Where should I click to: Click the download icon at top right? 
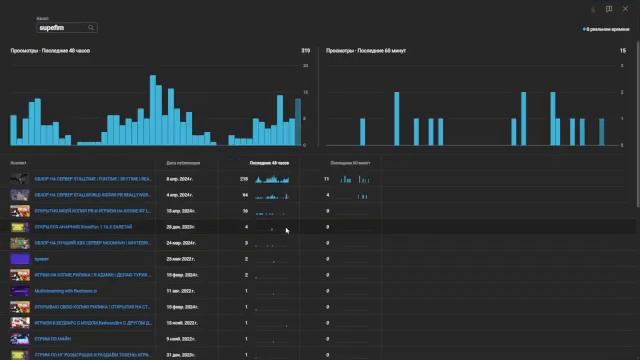593,9
